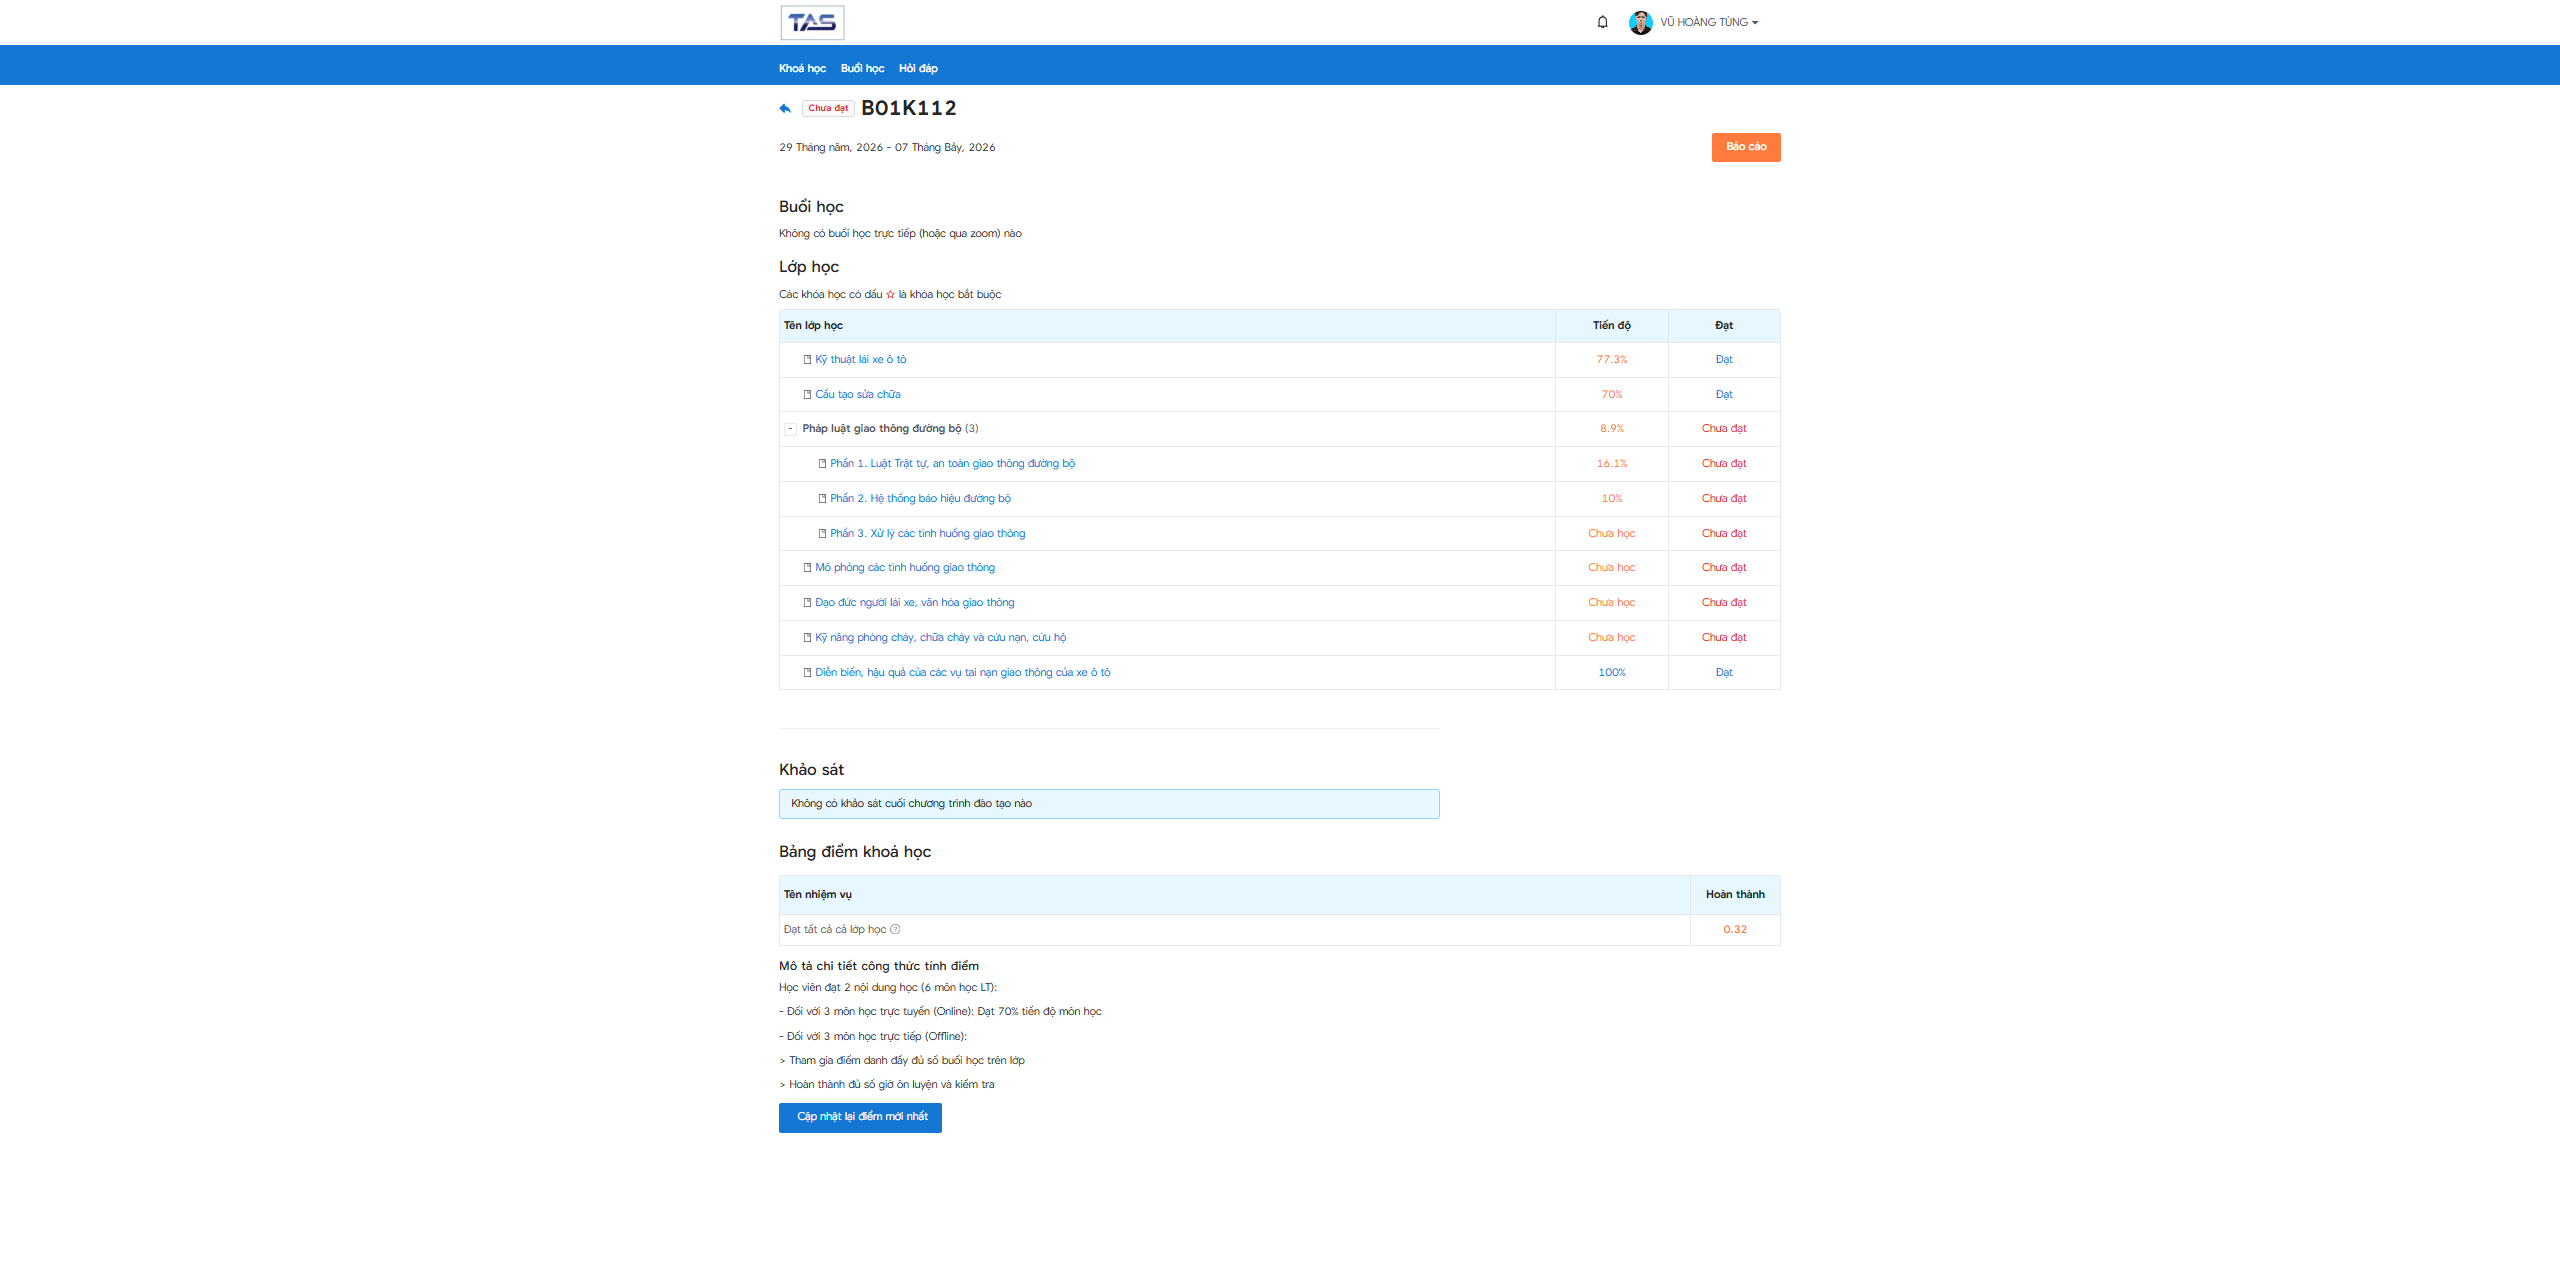
Task: Go back using the blue arrow icon
Action: click(785, 108)
